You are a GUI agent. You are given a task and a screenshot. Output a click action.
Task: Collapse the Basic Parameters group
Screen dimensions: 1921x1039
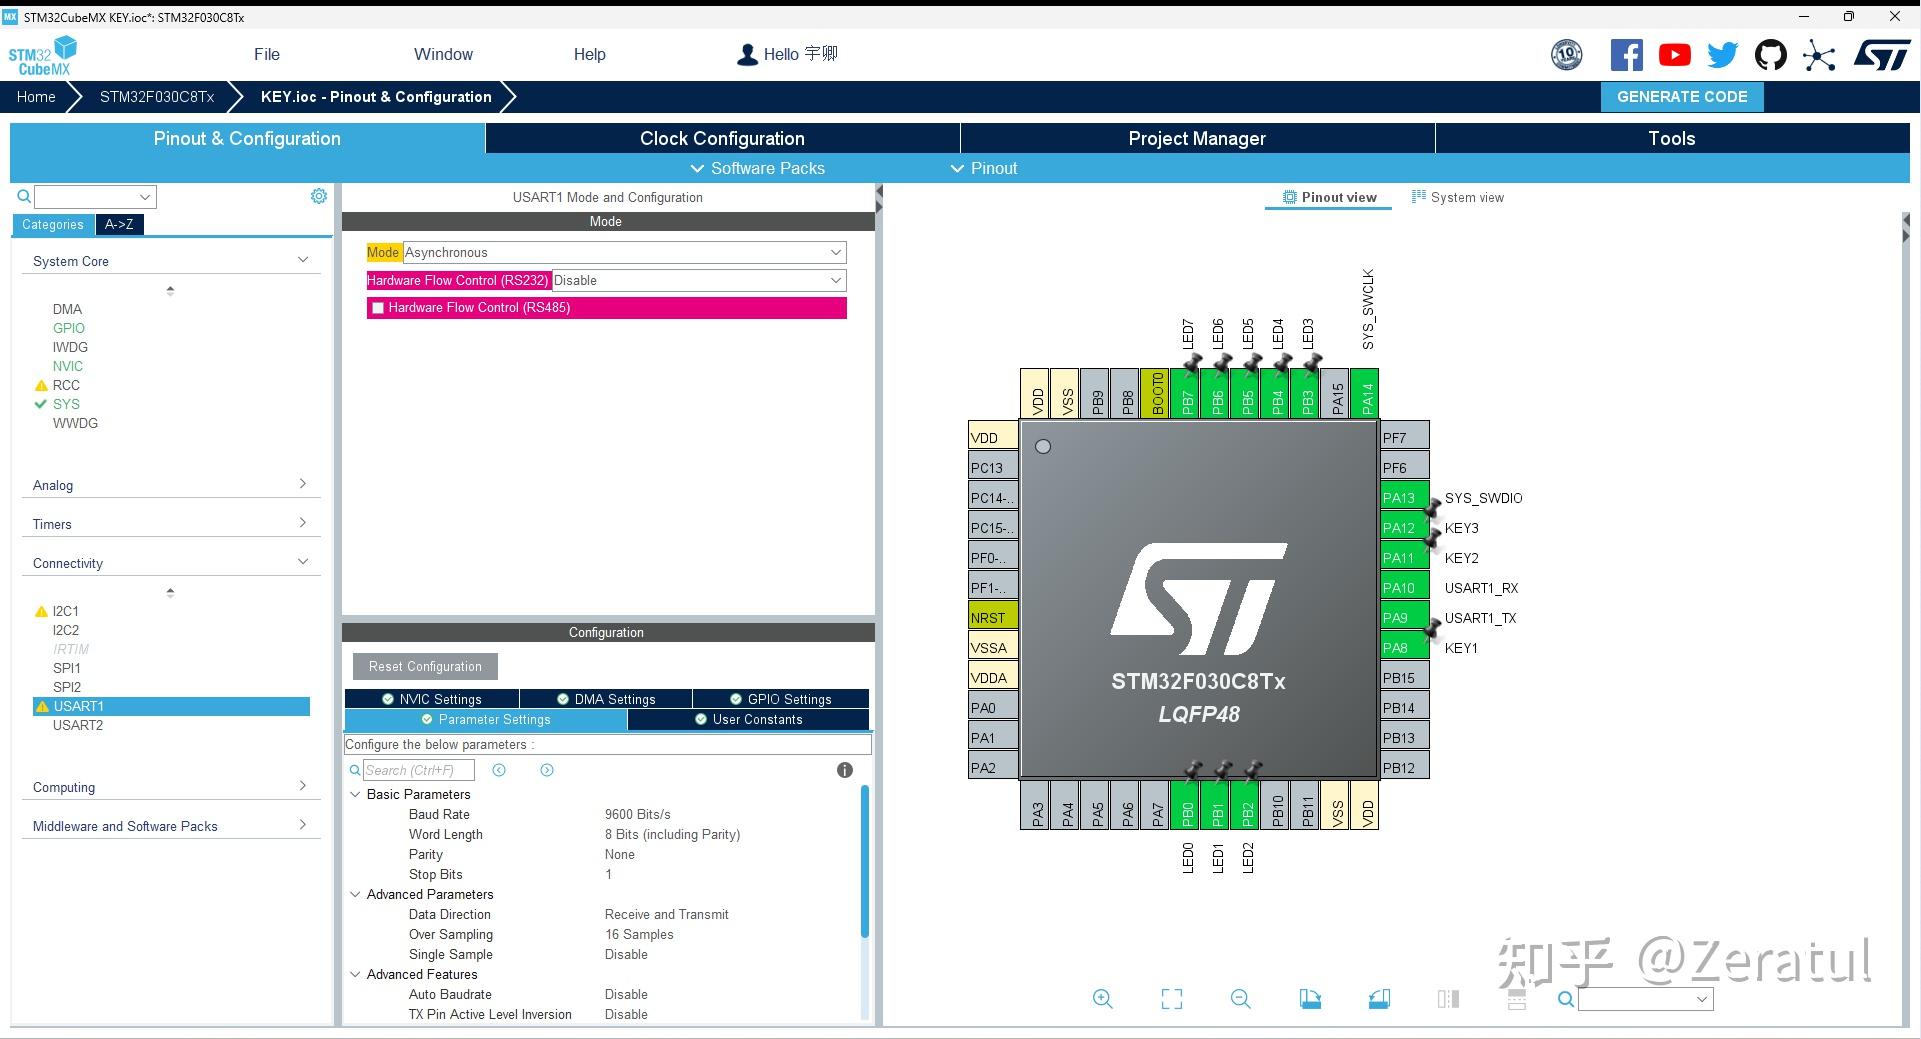355,794
